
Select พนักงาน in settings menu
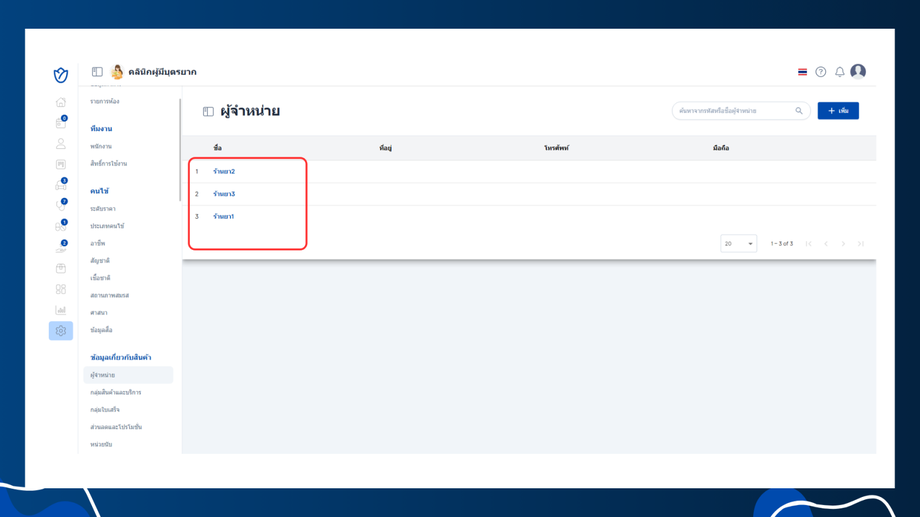[101, 146]
